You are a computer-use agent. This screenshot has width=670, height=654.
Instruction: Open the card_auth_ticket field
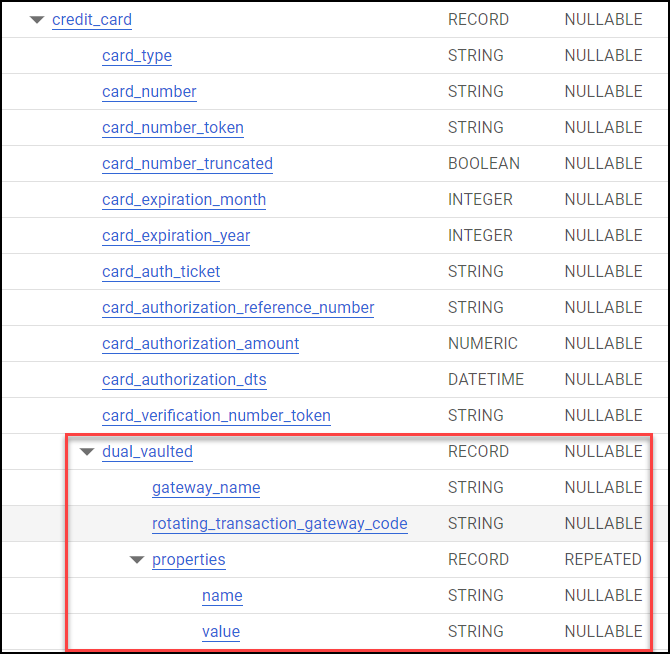(161, 272)
